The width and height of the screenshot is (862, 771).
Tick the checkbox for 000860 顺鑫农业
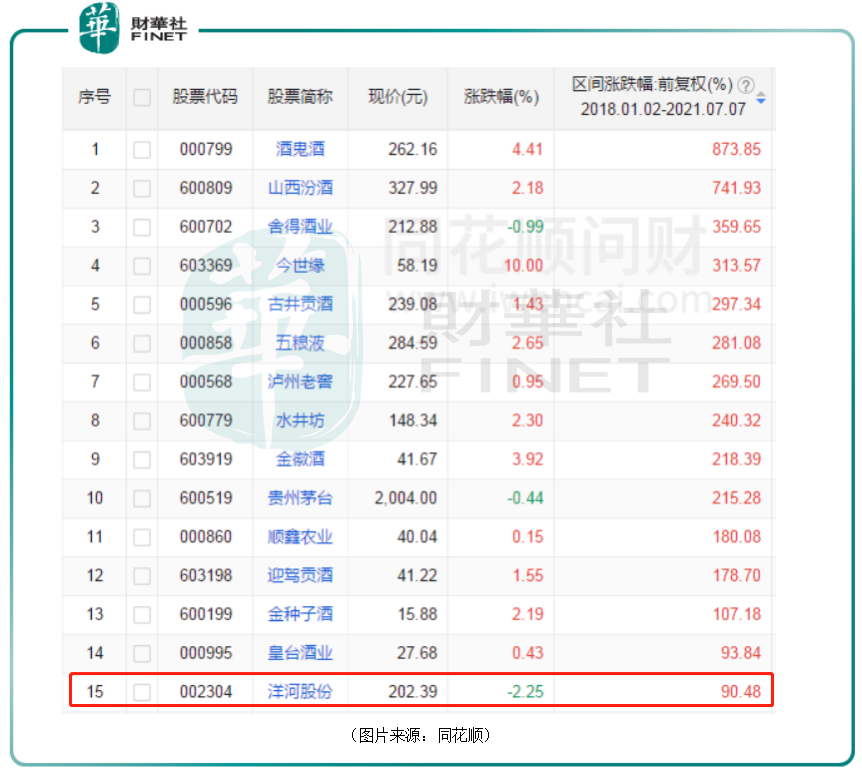click(x=142, y=537)
